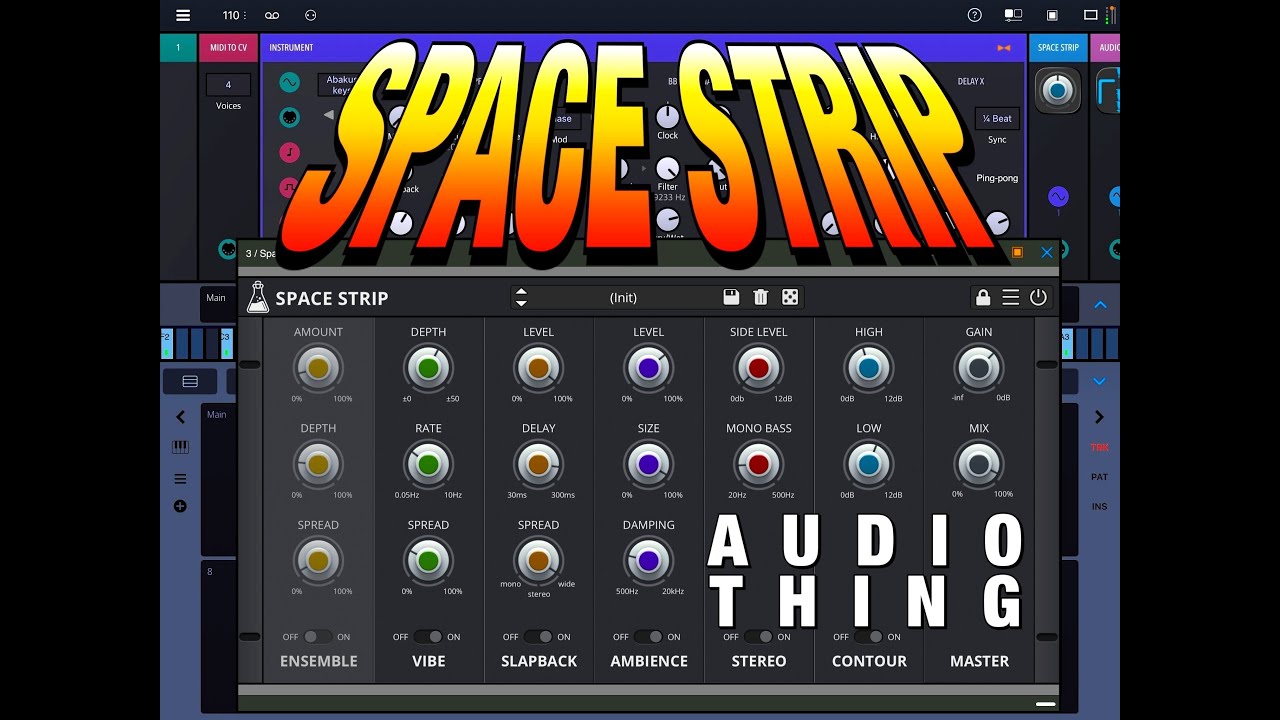Select the INSTRUMENT rack header
This screenshot has width=1280, height=720.
[x=643, y=47]
